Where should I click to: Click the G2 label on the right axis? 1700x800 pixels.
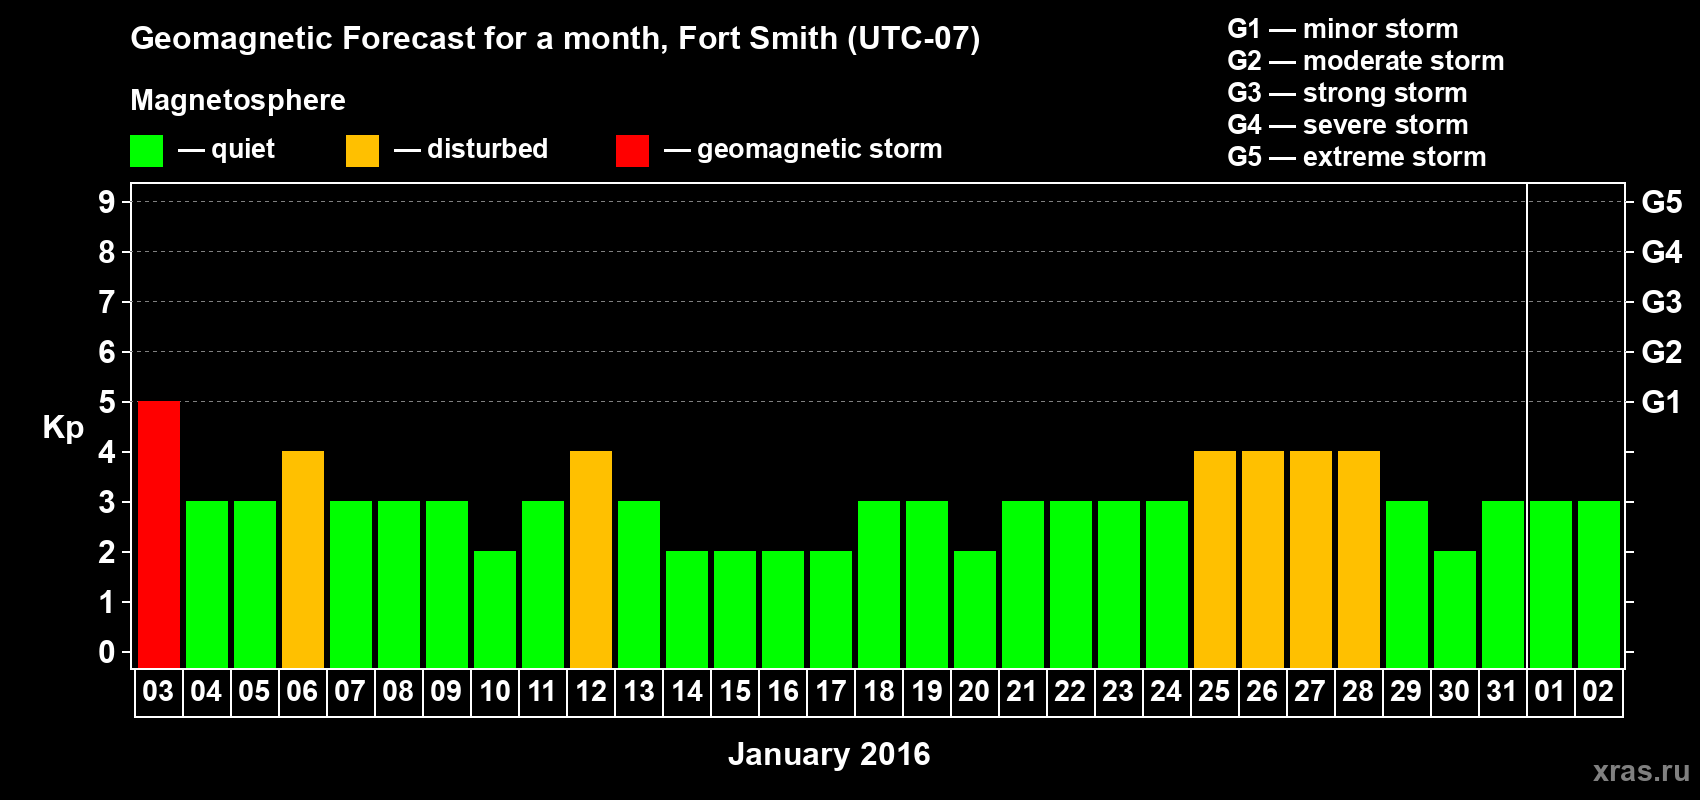coord(1661,352)
